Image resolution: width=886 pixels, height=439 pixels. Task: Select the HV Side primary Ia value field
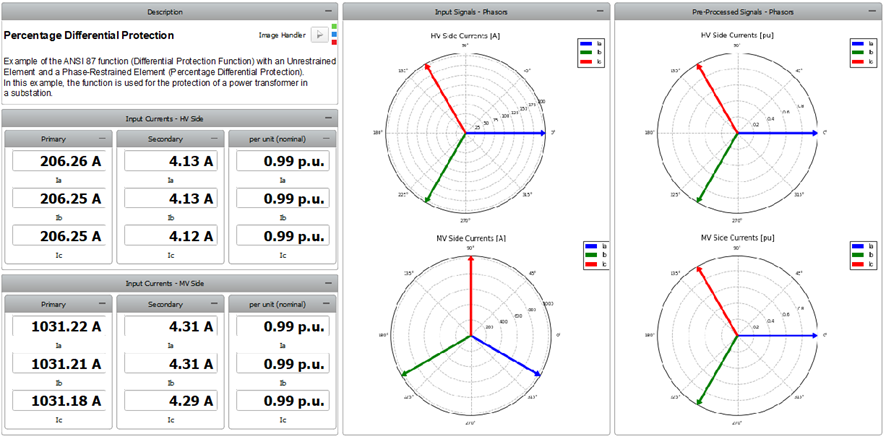pyautogui.click(x=56, y=160)
